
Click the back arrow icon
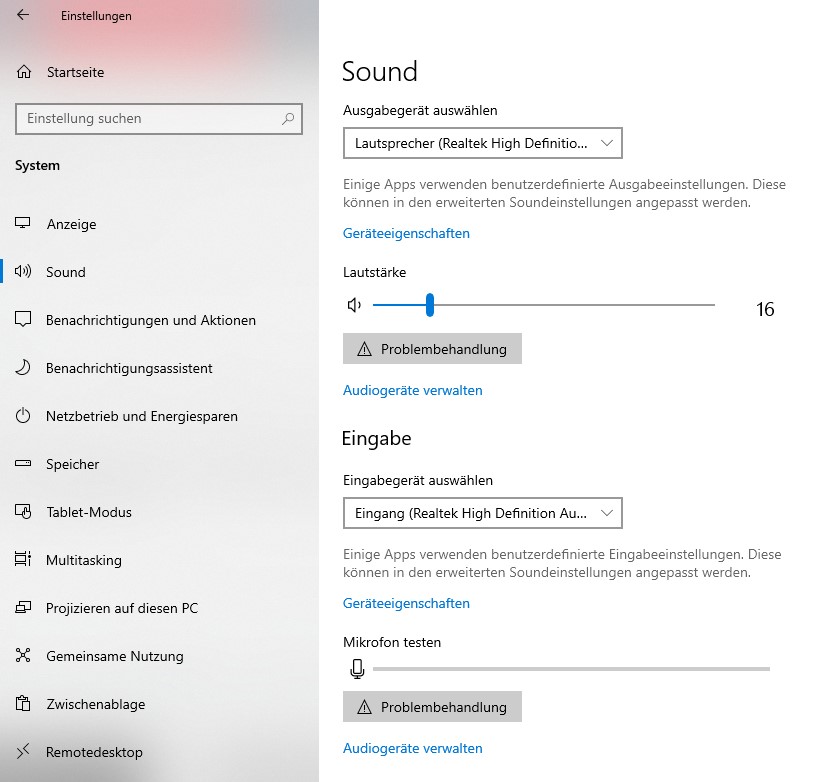pos(23,15)
